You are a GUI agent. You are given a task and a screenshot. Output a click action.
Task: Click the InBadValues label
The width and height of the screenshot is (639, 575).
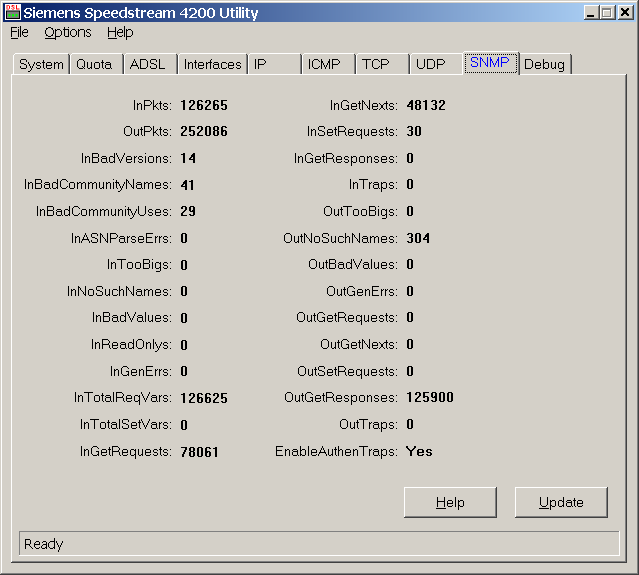[132, 317]
